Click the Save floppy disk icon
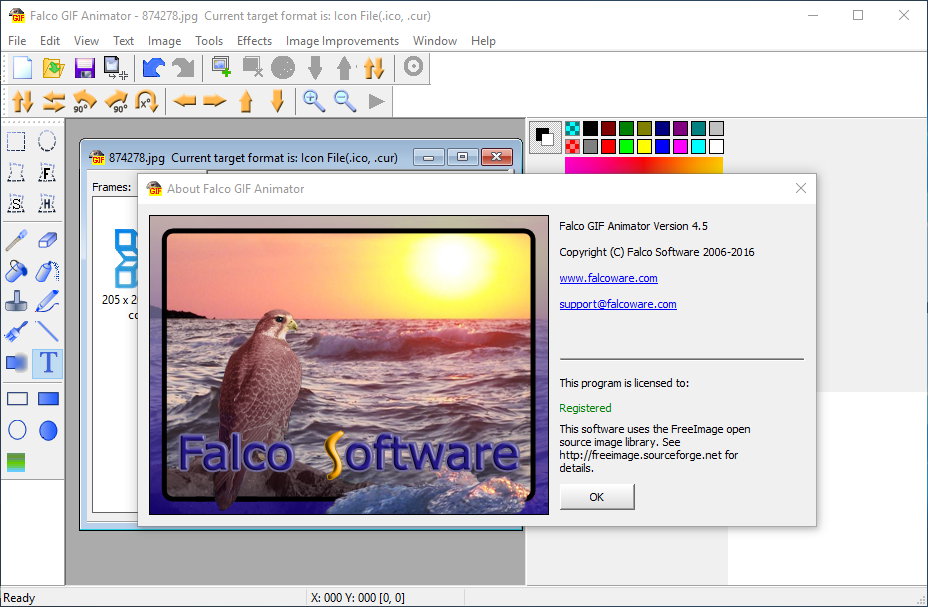Image resolution: width=928 pixels, height=607 pixels. click(85, 68)
